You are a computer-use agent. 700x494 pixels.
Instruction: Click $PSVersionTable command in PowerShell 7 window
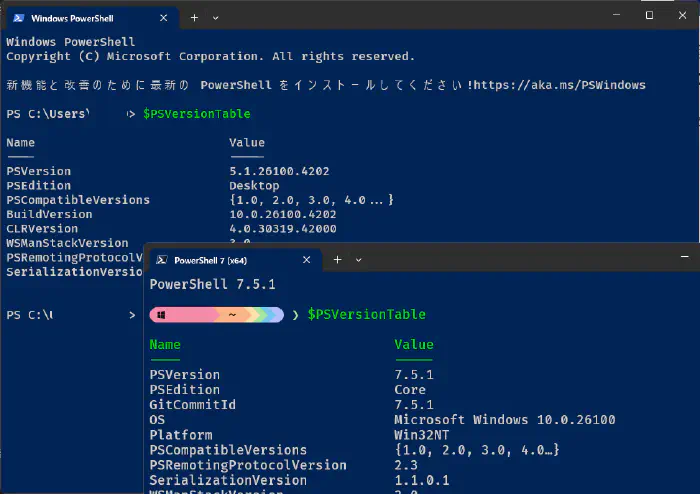tap(367, 314)
